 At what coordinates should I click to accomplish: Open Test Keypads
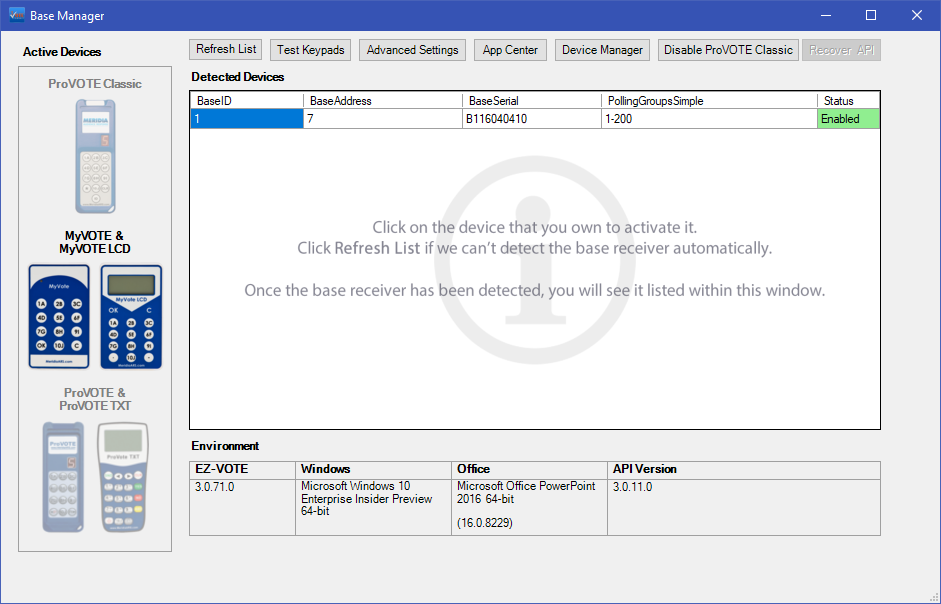(310, 50)
